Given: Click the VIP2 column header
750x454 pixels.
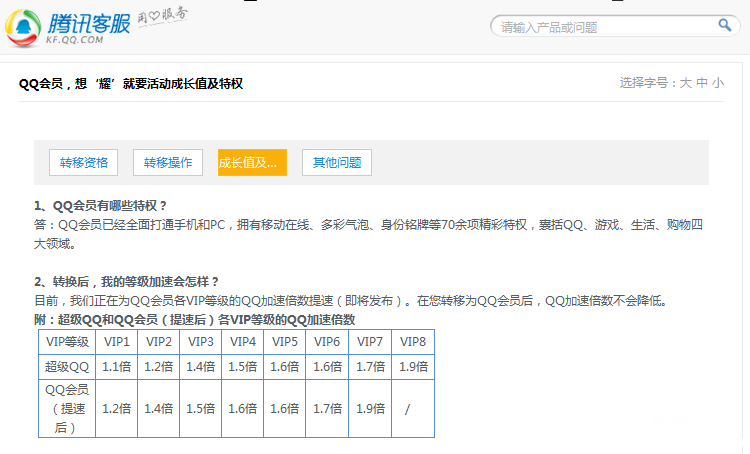Looking at the screenshot, I should 158,342.
